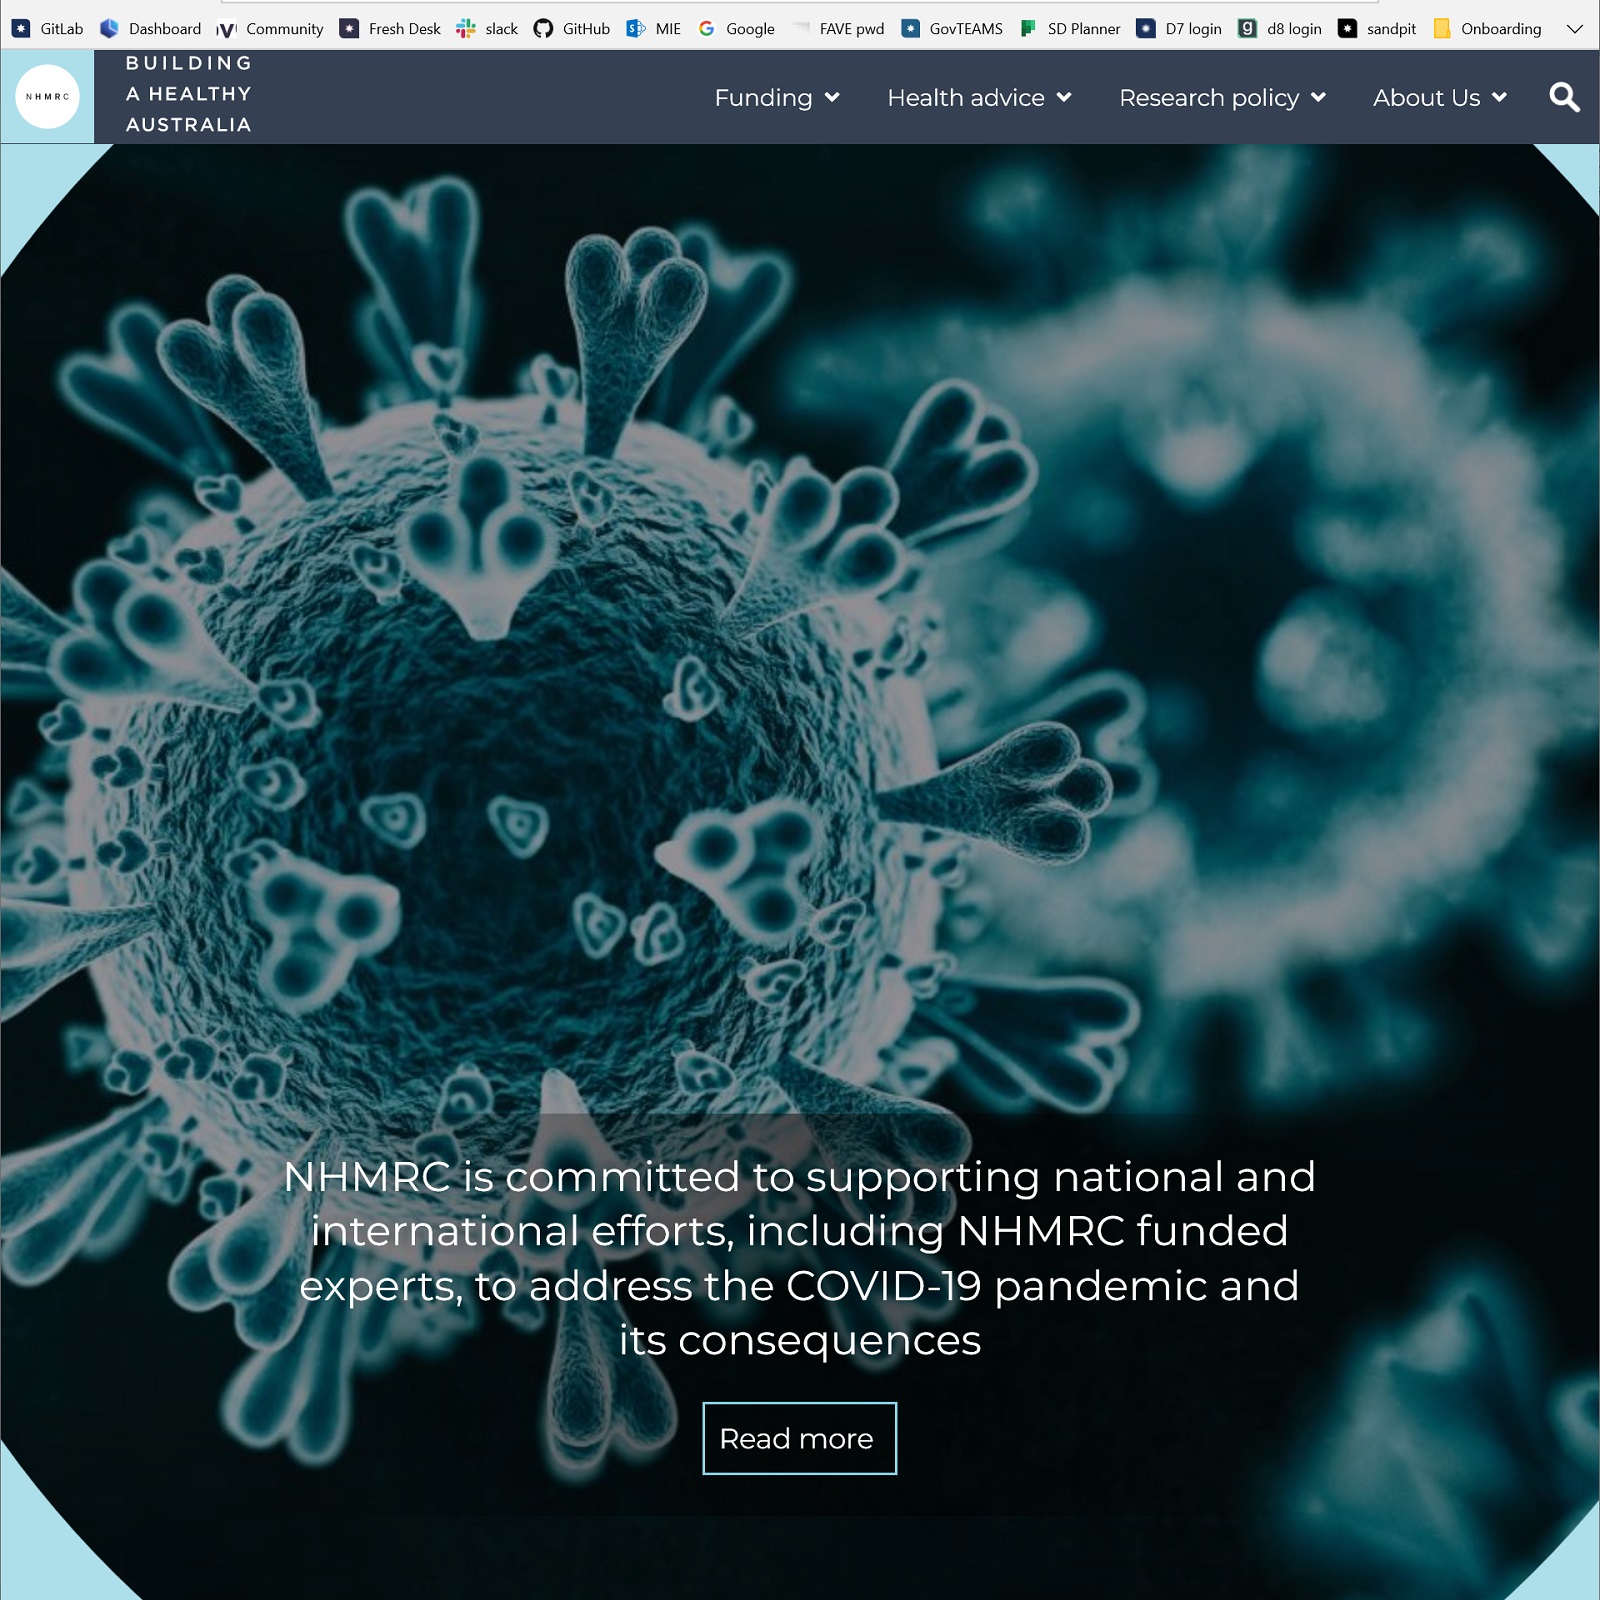Open the GitHub bookmark
The height and width of the screenshot is (1600, 1600).
point(571,29)
